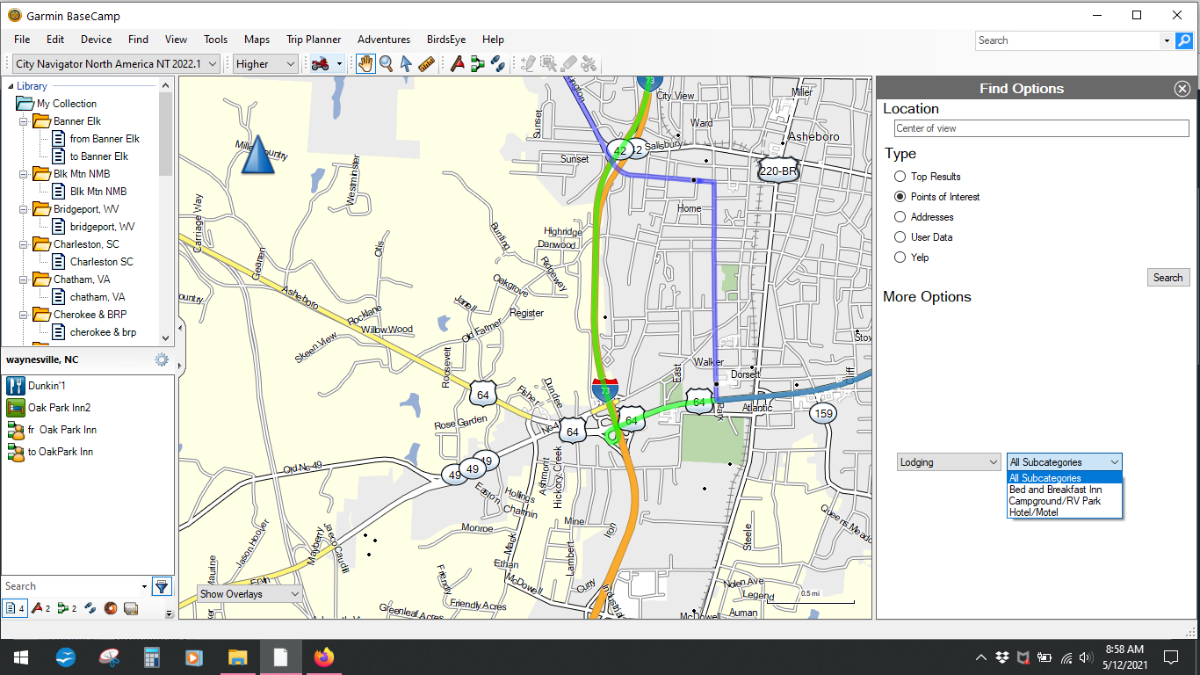The height and width of the screenshot is (675, 1200).
Task: Filter list by waypoints flag icon
Action: tap(40, 607)
